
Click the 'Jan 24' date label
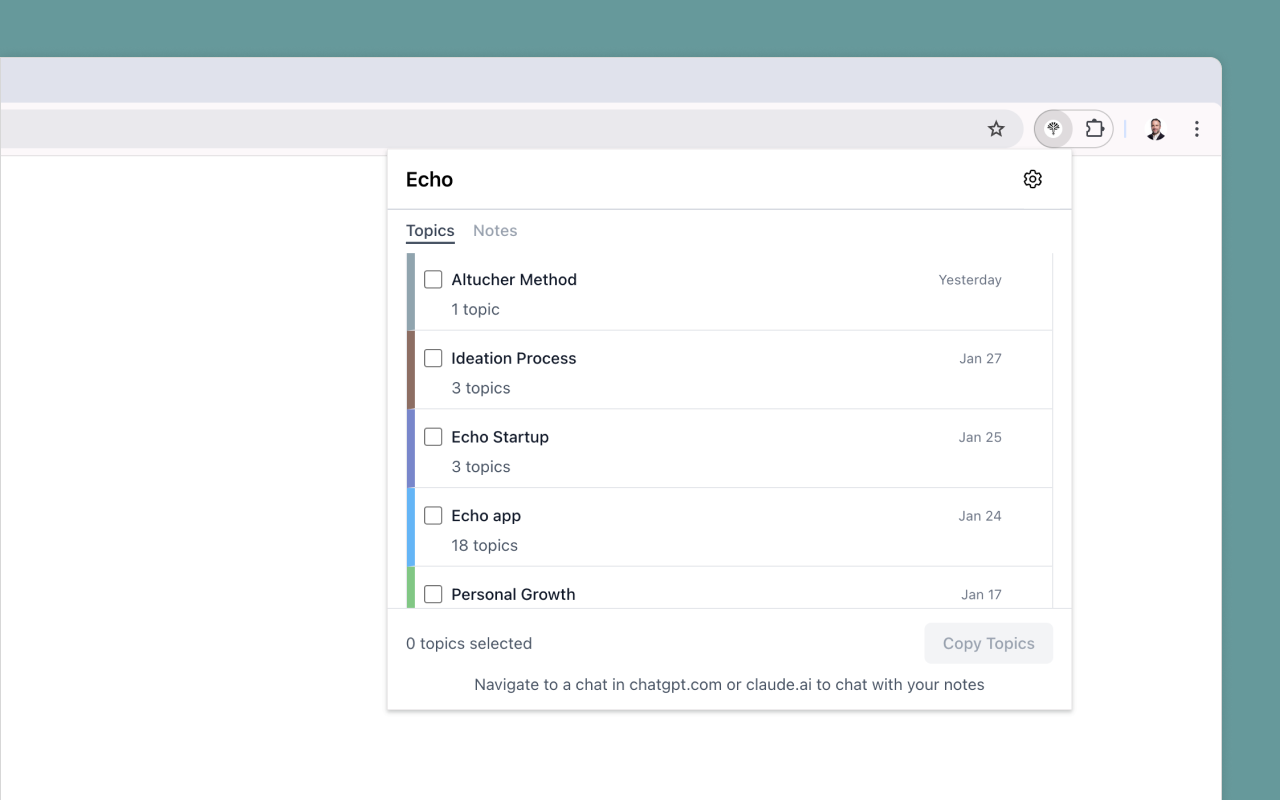pyautogui.click(x=980, y=516)
